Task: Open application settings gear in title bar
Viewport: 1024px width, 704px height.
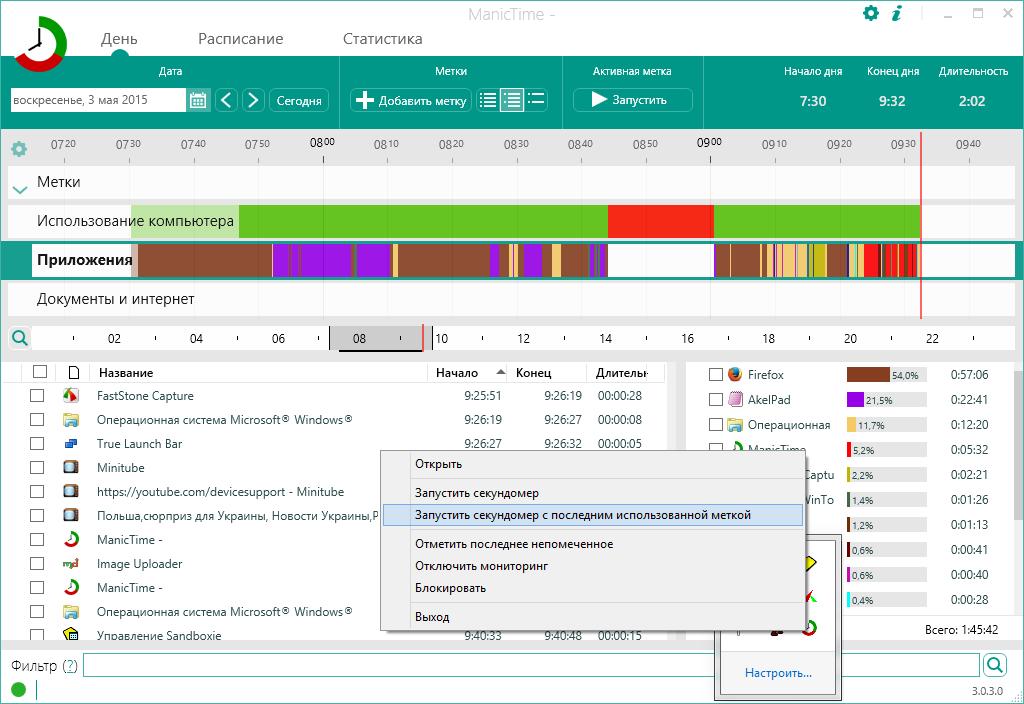Action: 871,14
